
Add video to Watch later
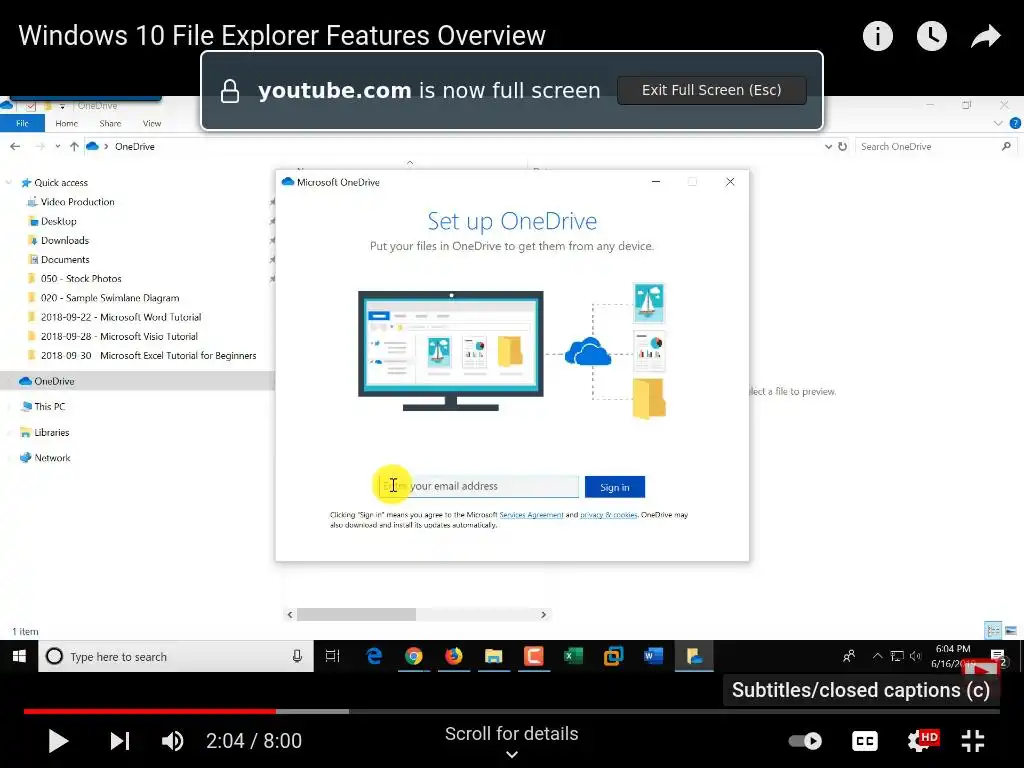[x=931, y=36]
